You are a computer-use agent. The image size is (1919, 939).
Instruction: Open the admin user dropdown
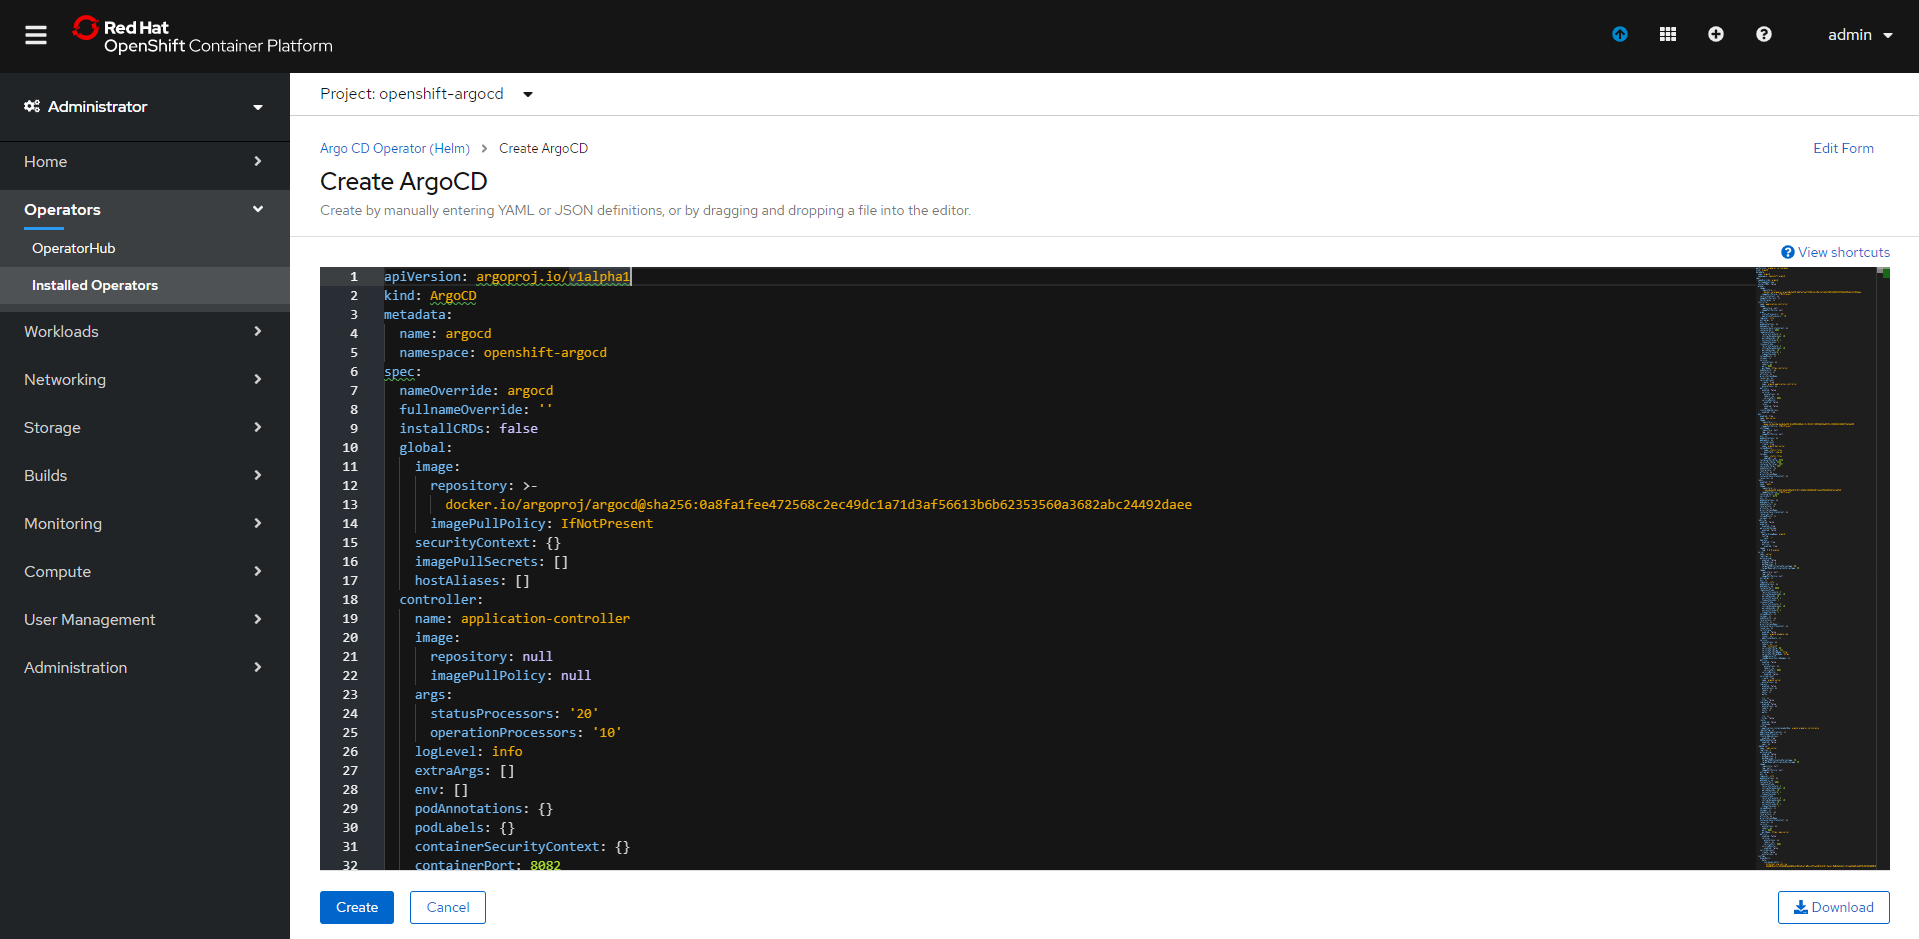(1860, 35)
